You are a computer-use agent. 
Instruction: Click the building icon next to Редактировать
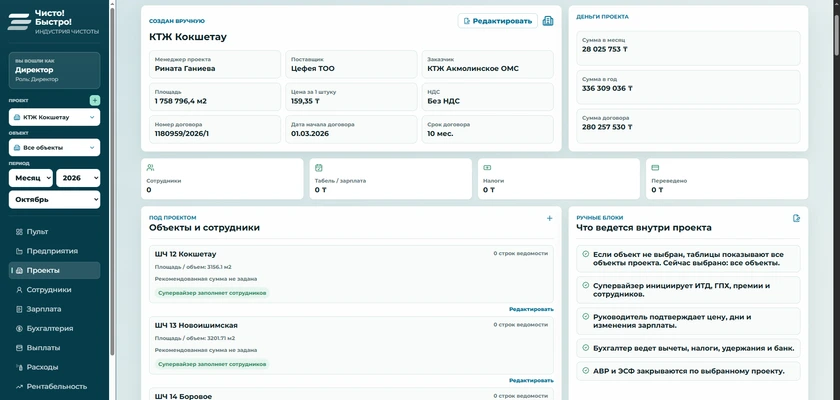(x=548, y=21)
